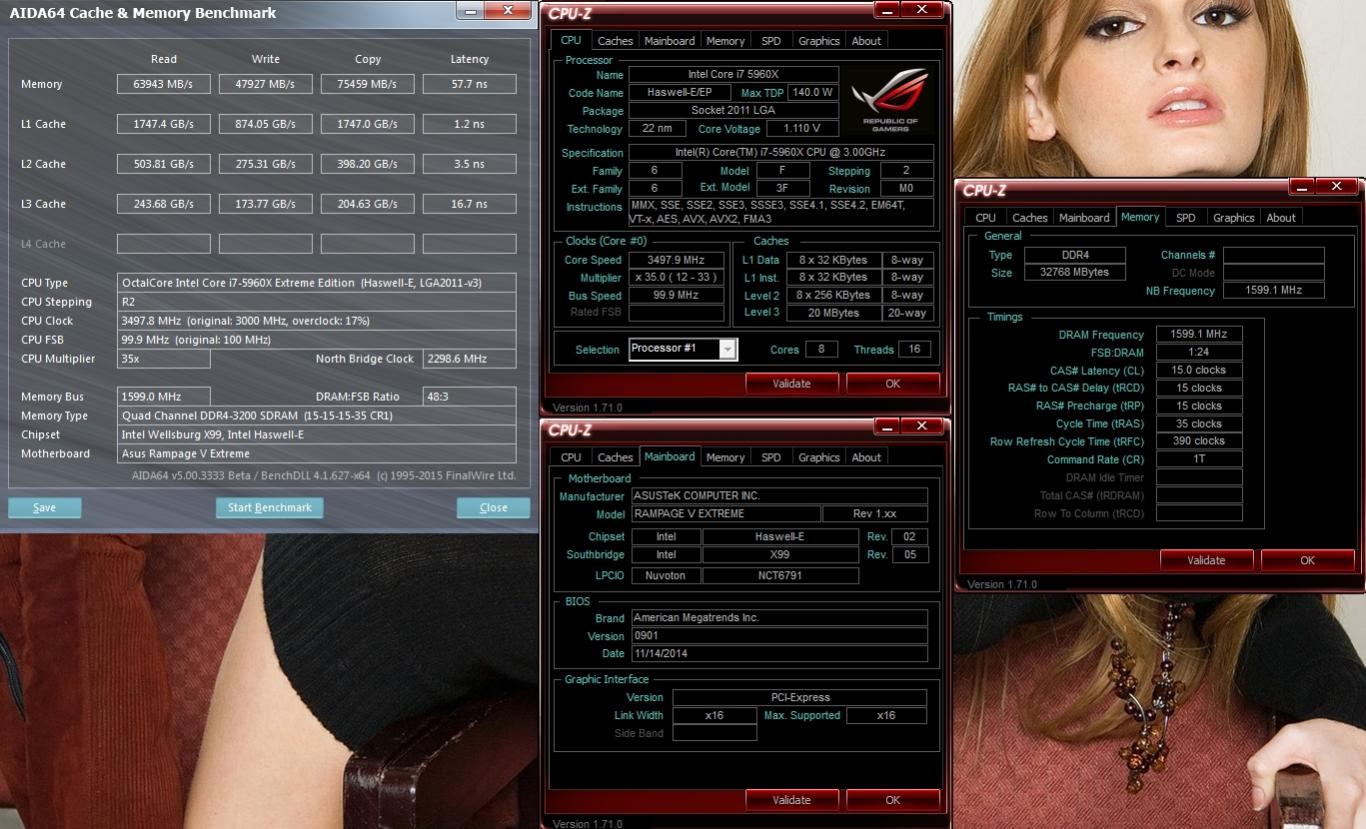Close the top CPU-Z CPU window
The width and height of the screenshot is (1366, 829).
(x=922, y=10)
